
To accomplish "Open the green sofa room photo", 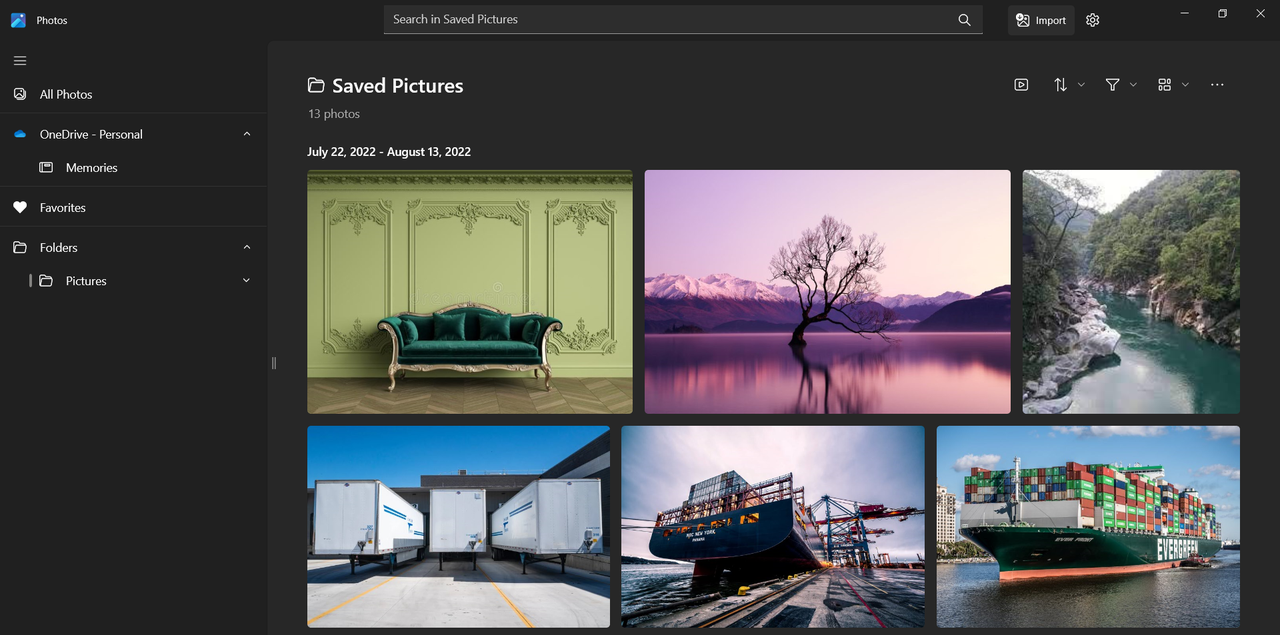I will point(470,292).
